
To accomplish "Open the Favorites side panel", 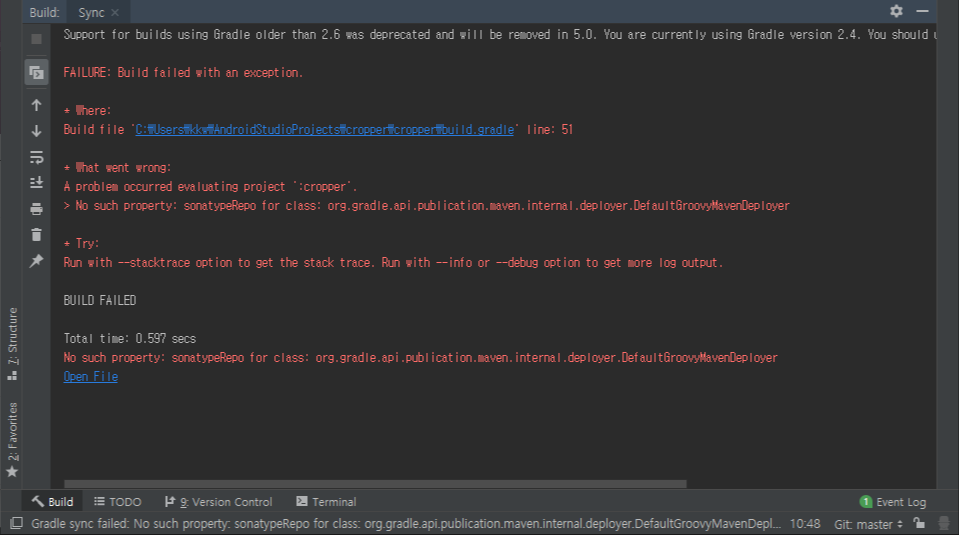I will [12, 439].
